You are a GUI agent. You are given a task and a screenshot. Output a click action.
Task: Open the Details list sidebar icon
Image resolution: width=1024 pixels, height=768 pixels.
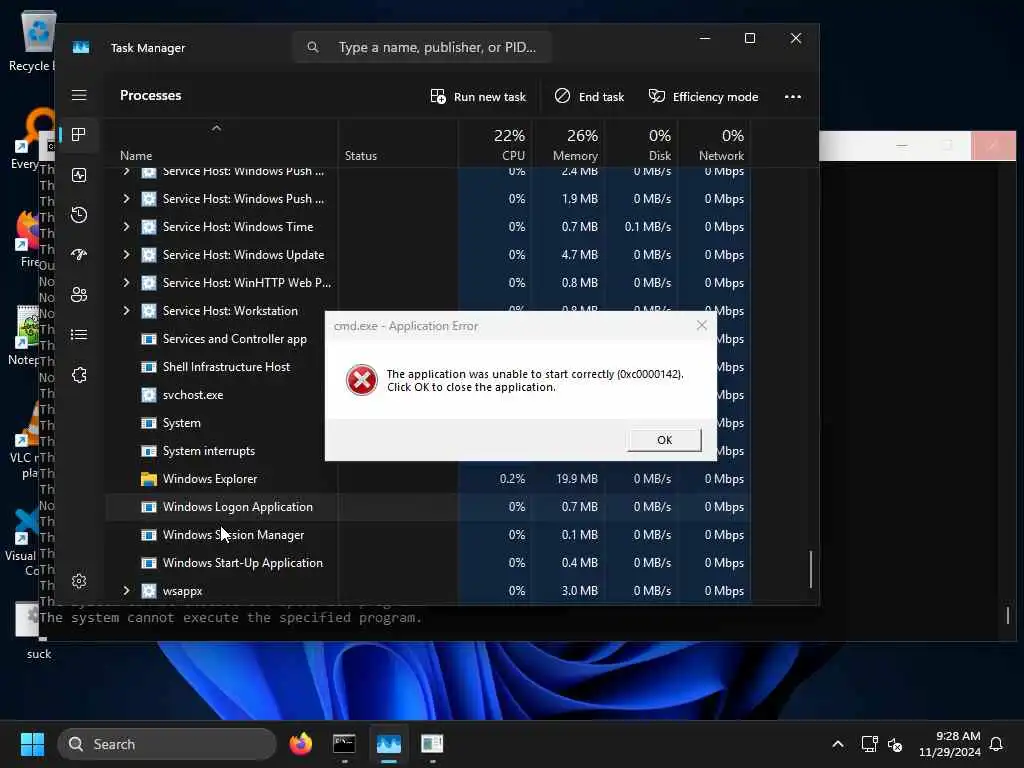pyautogui.click(x=79, y=334)
